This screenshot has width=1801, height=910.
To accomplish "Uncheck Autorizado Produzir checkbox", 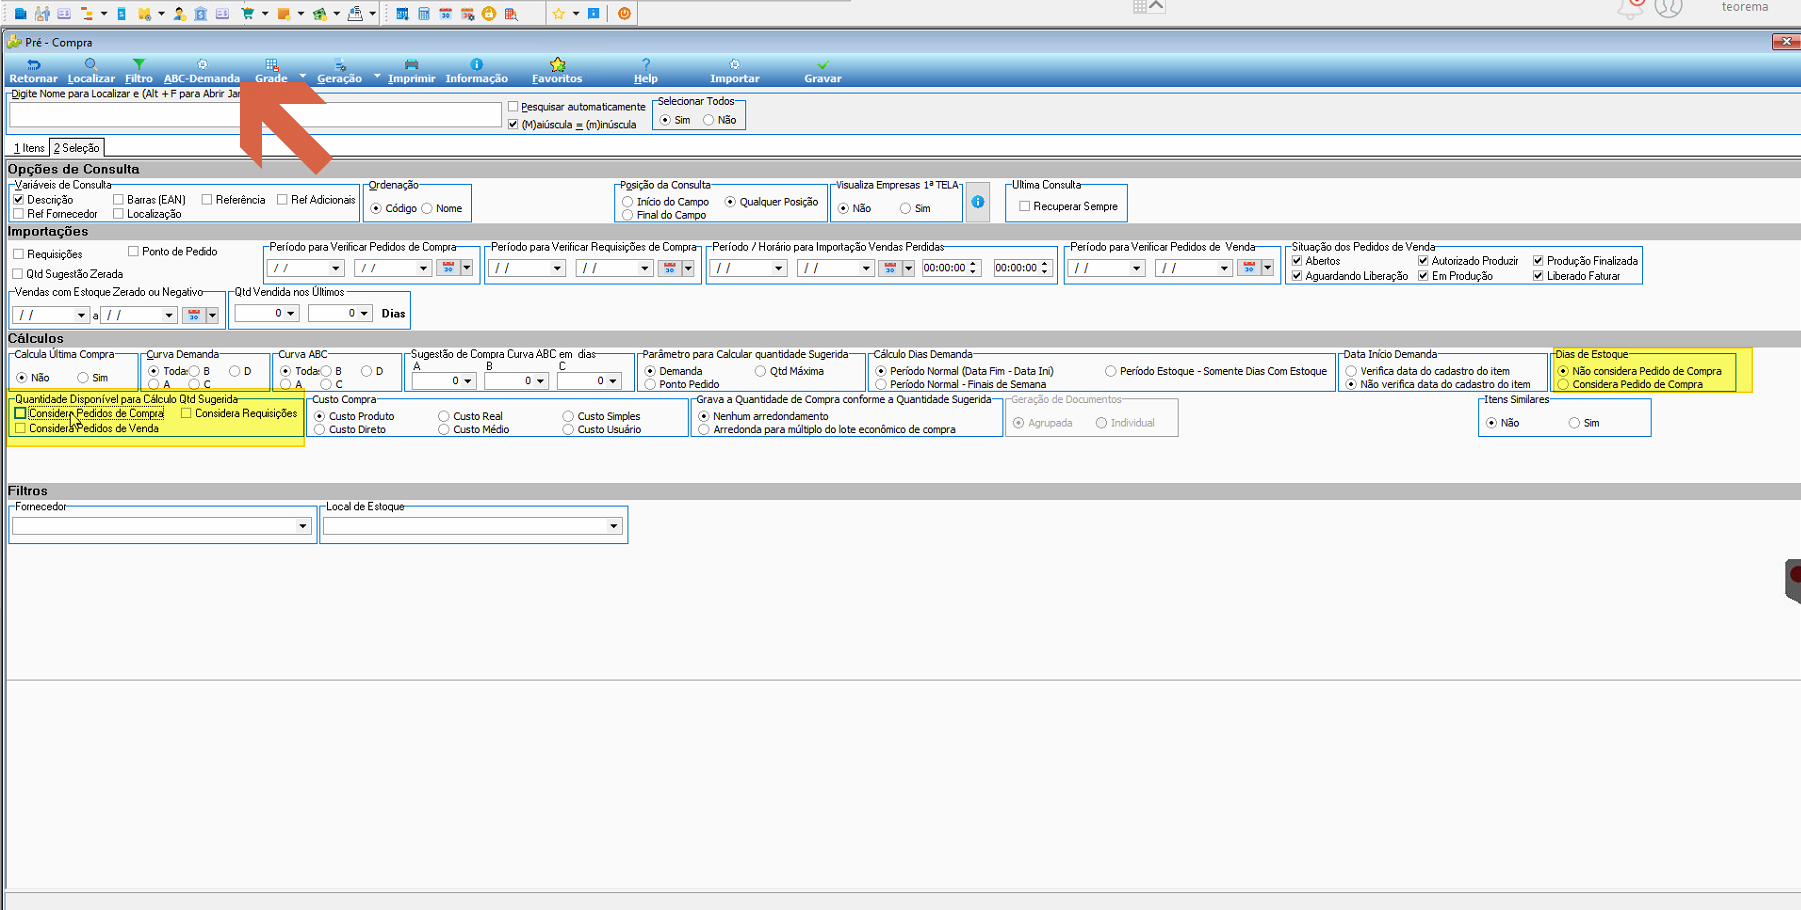I will [1423, 261].
